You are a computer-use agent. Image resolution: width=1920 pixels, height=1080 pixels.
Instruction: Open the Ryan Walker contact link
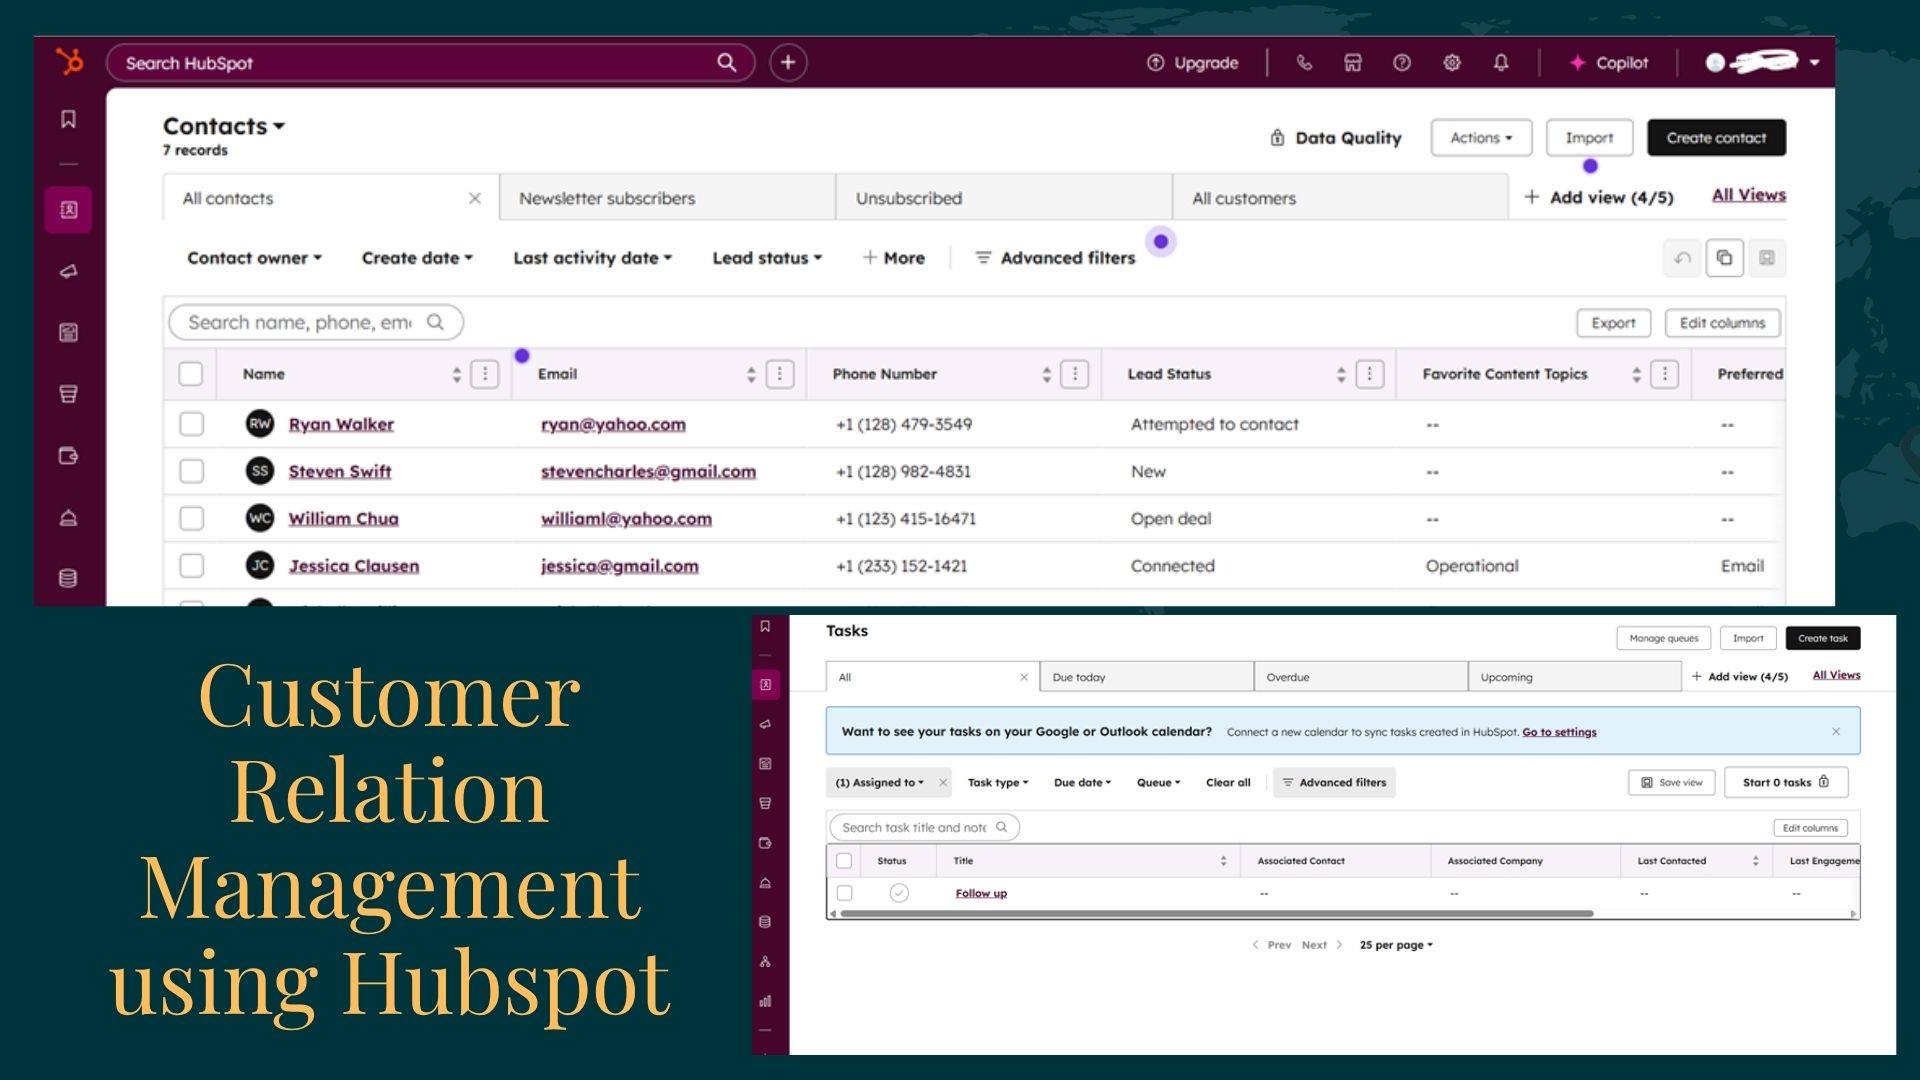pos(341,424)
